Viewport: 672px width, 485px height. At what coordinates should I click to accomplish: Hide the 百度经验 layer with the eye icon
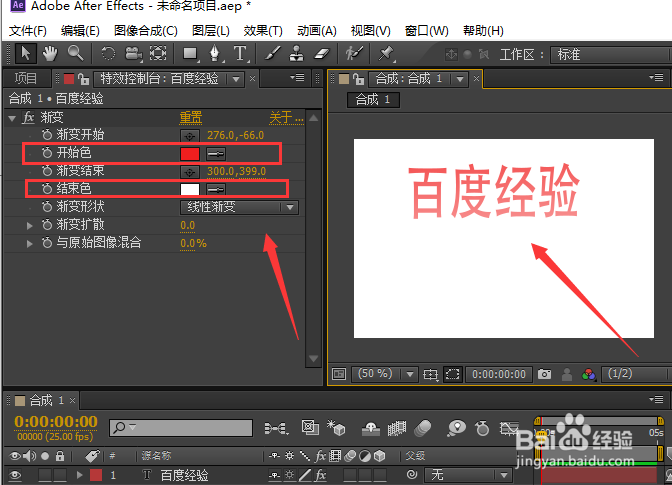coord(15,475)
